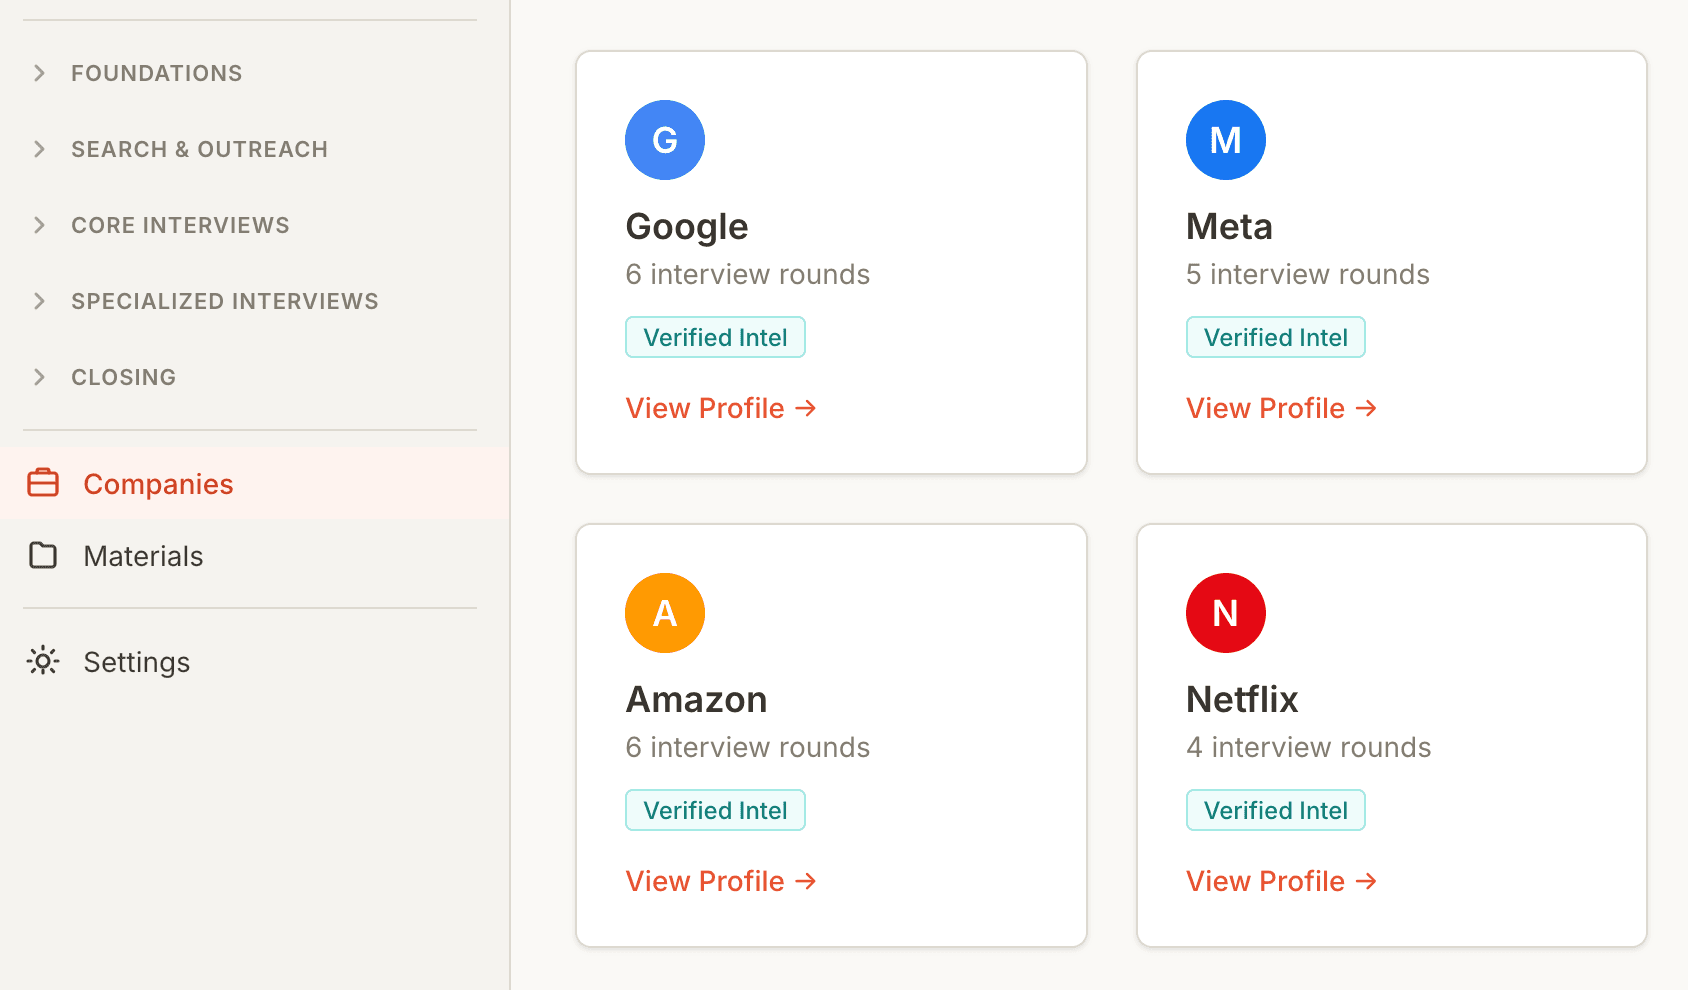This screenshot has height=990, width=1688.
Task: Click the orange Amazon A avatar
Action: [x=665, y=613]
